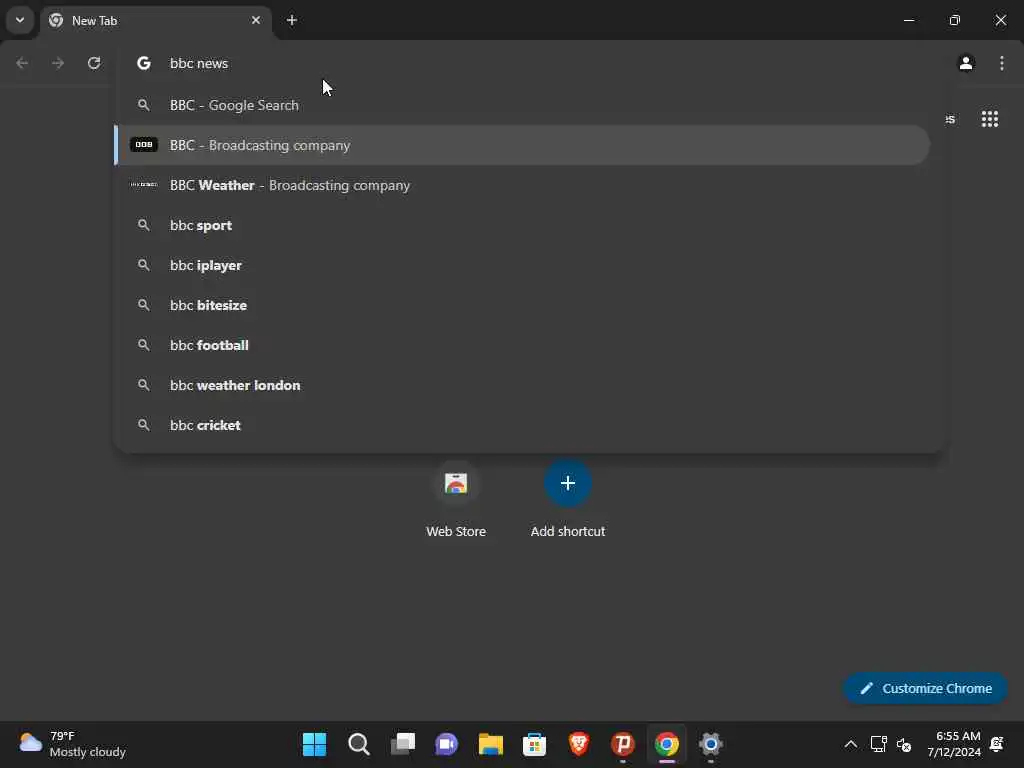Select the bbc iplayer suggestion
The image size is (1024, 768).
[522, 265]
